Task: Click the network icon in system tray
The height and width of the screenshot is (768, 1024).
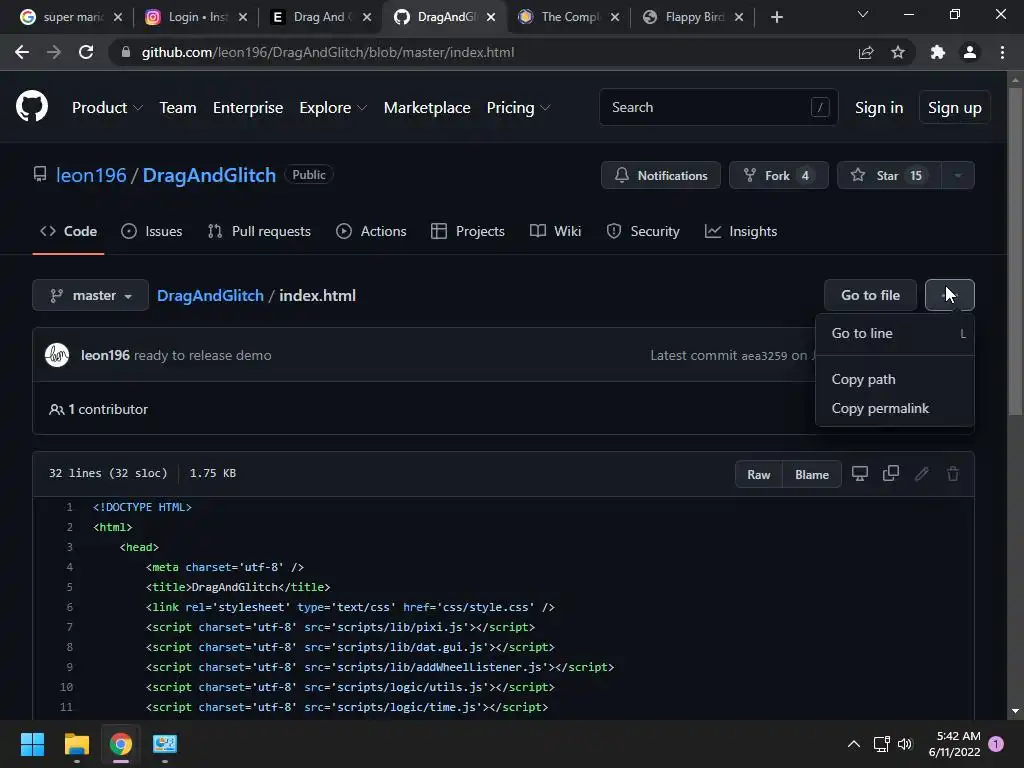Action: coord(881,744)
